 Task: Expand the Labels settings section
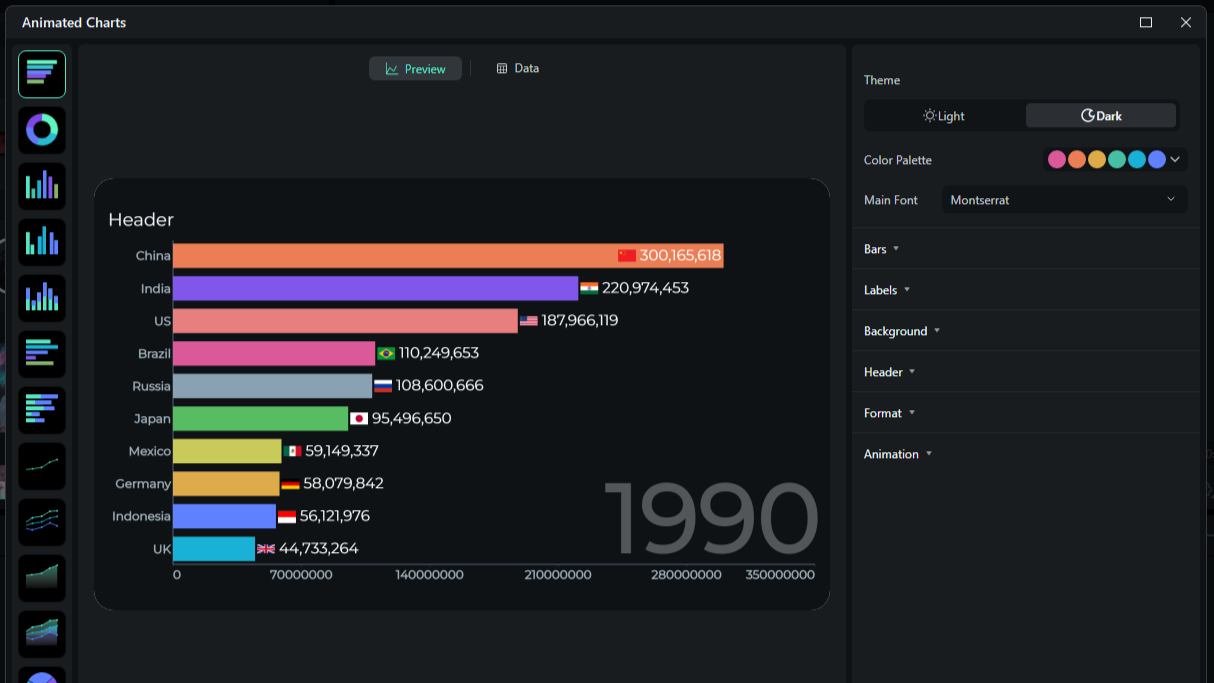[x=886, y=290]
